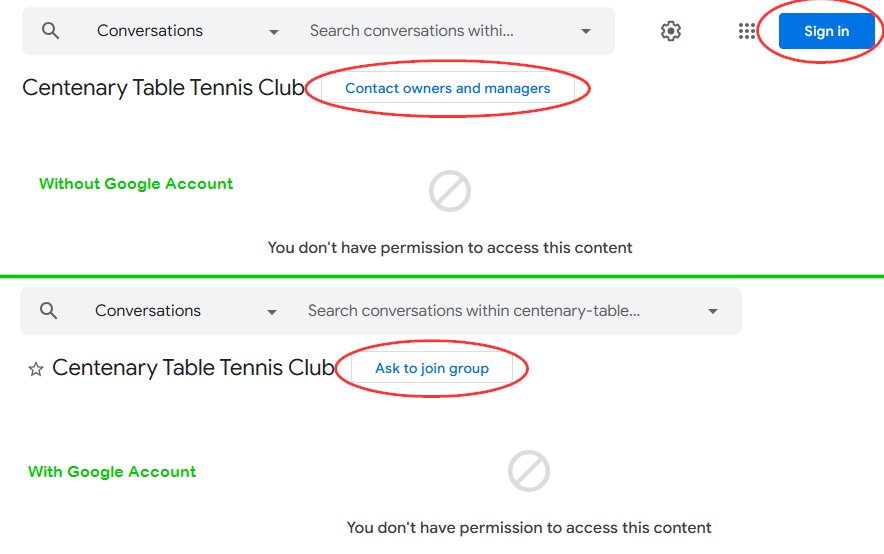
Task: Open search options arrow after "within centenary-table..."
Action: click(713, 312)
